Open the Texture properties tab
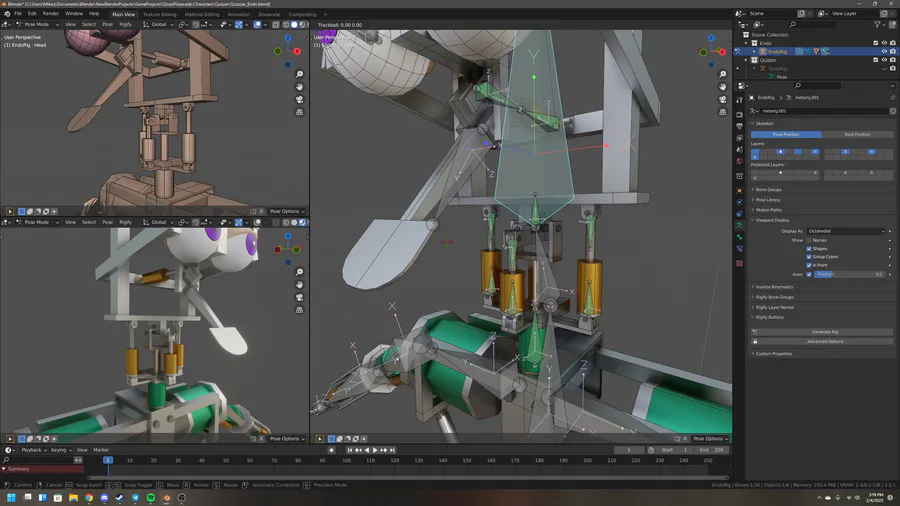Image resolution: width=900 pixels, height=506 pixels. click(x=739, y=263)
